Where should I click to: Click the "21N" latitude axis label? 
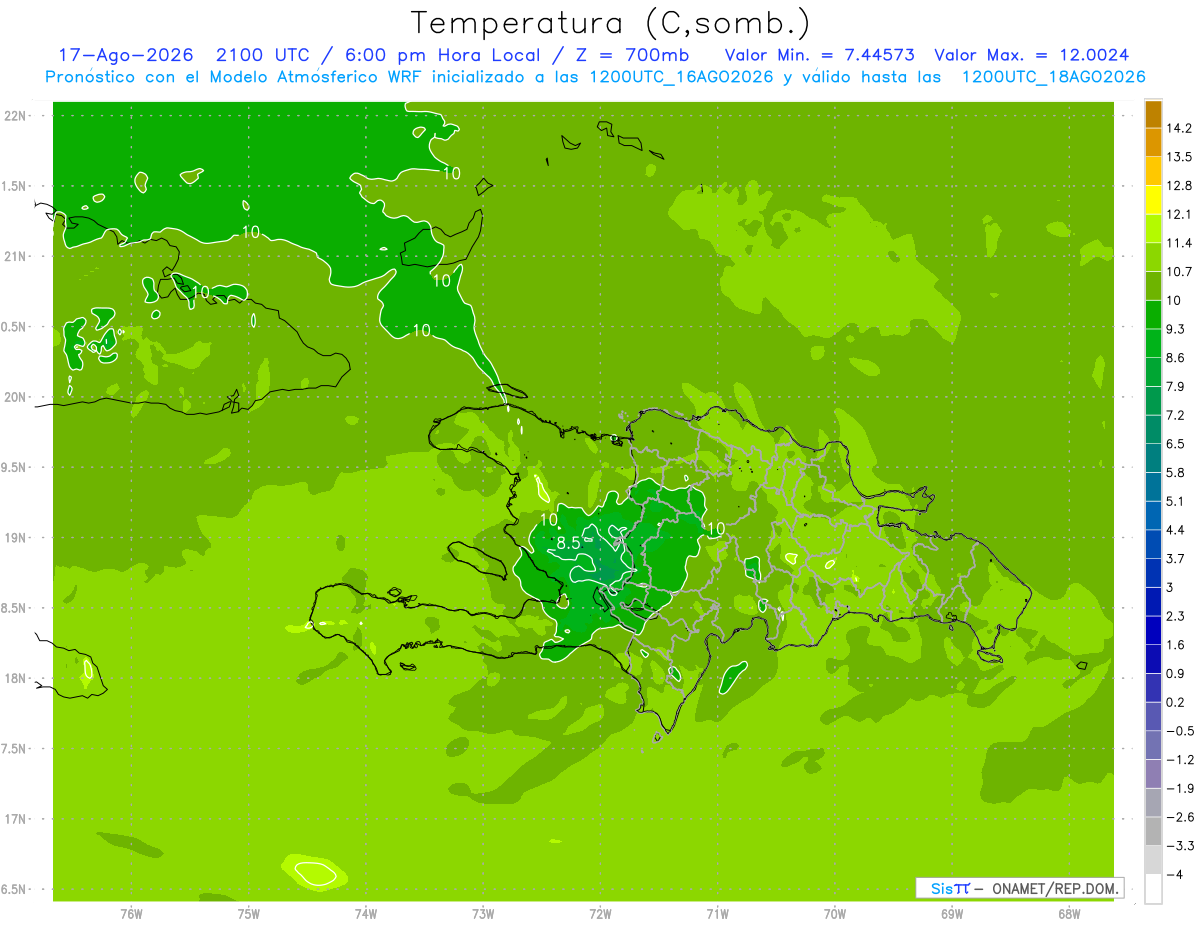click(x=14, y=257)
